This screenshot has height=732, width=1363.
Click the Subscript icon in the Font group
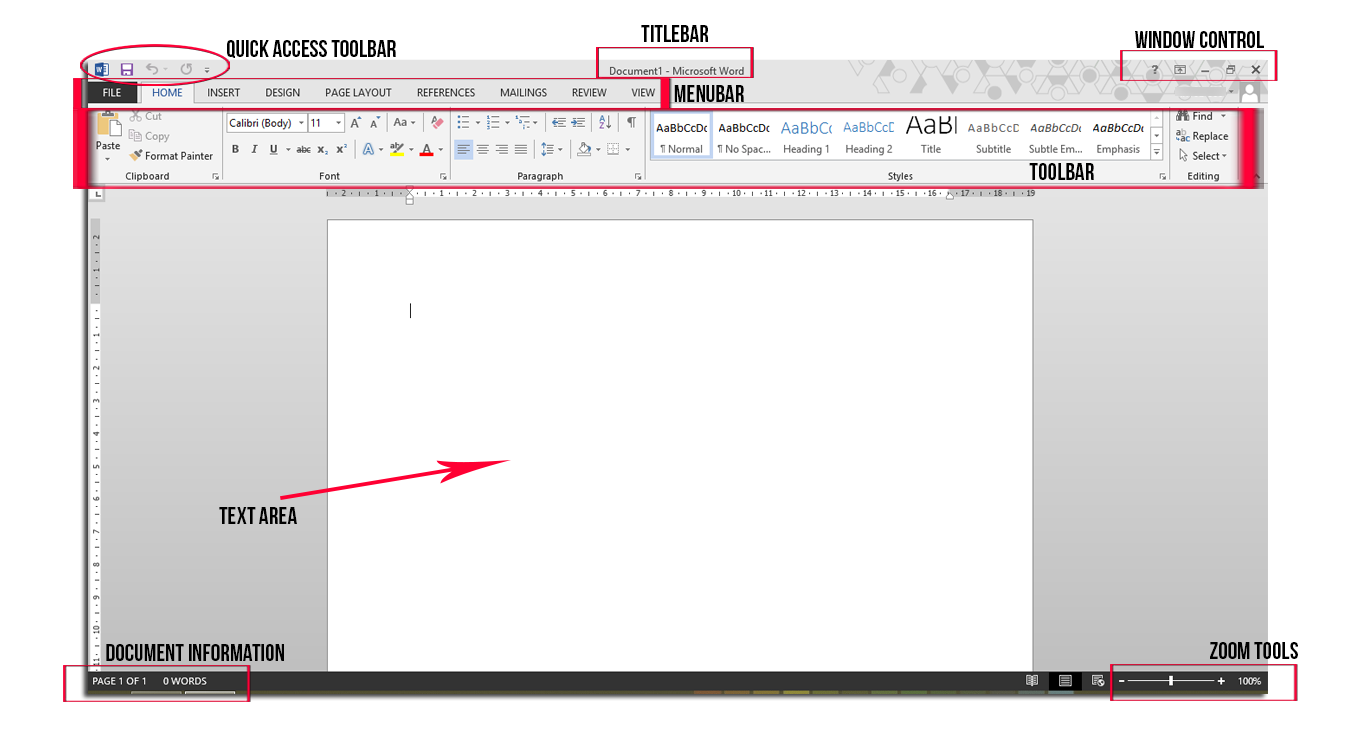coord(322,148)
